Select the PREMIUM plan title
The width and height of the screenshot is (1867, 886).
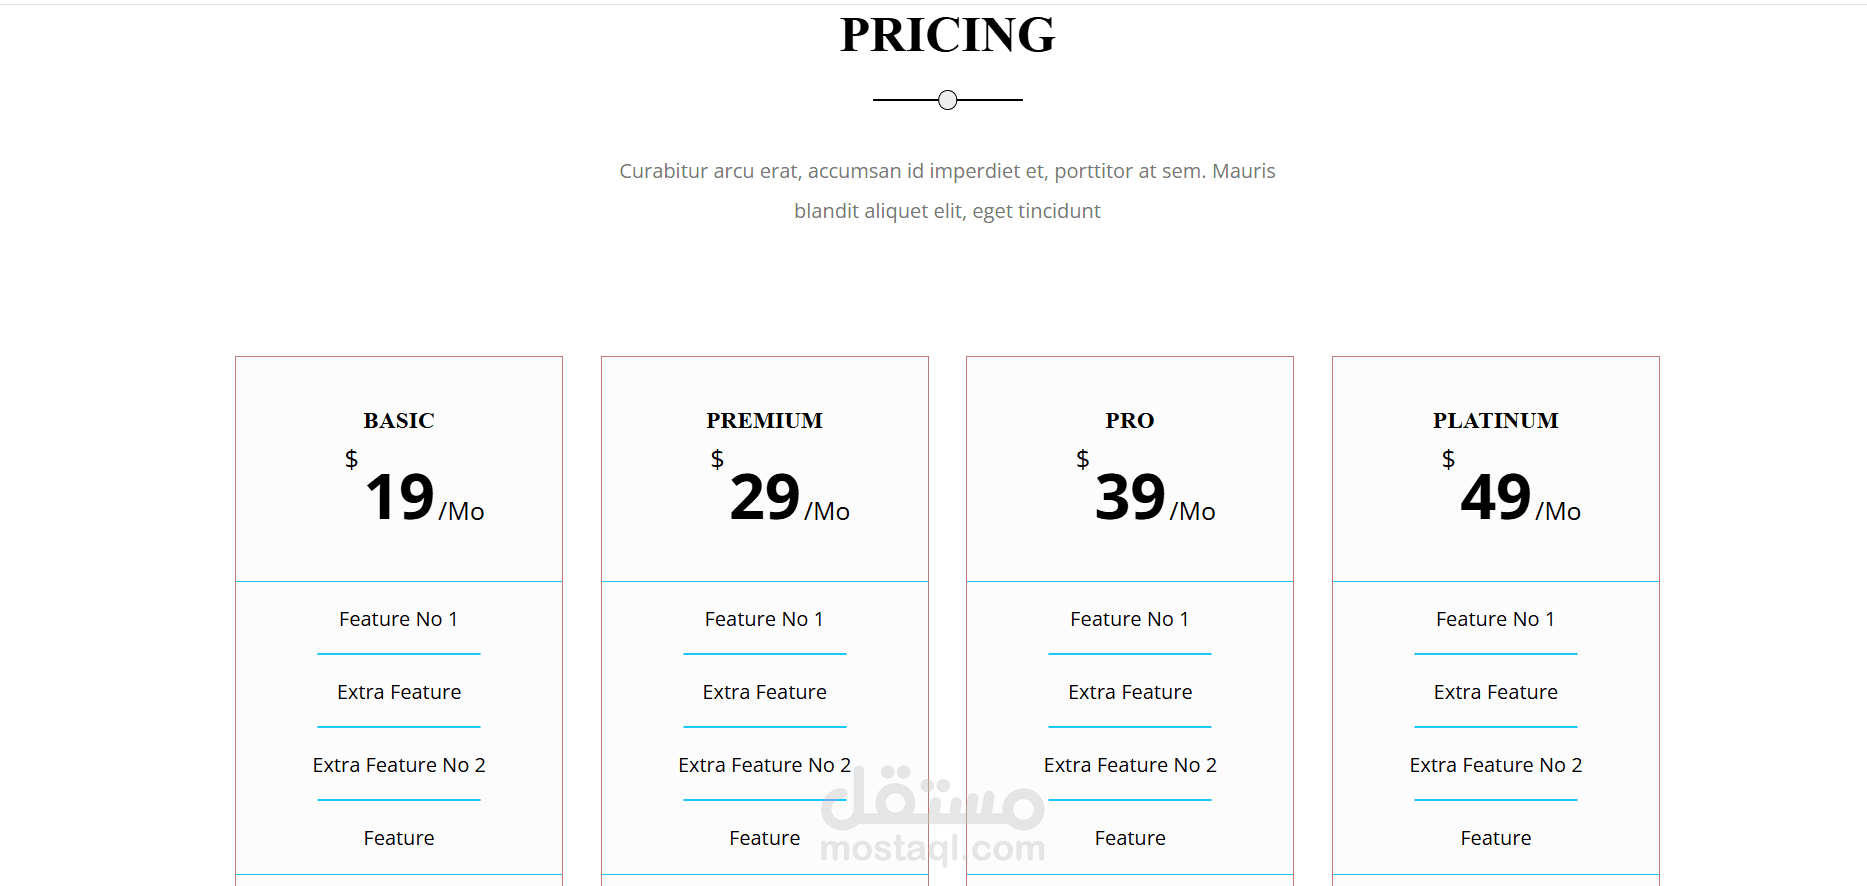point(765,421)
